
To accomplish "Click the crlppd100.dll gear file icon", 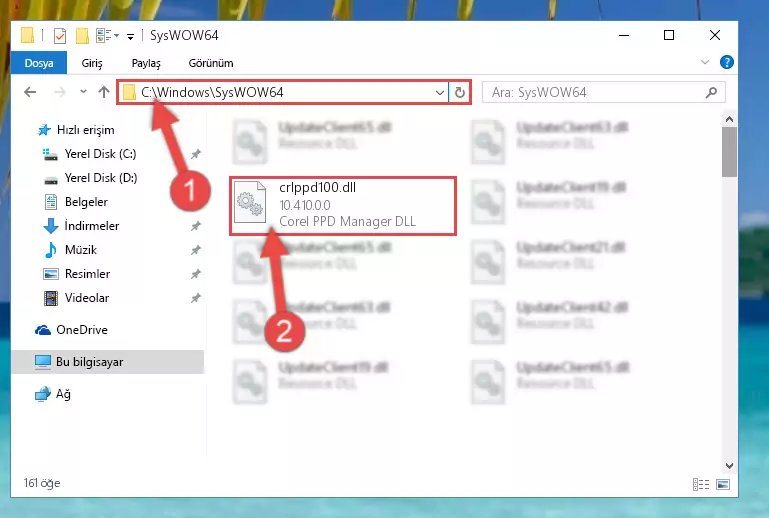I will 250,202.
